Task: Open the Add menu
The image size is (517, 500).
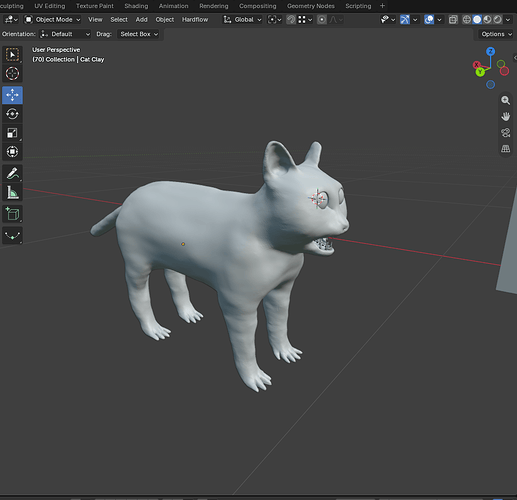Action: click(141, 20)
